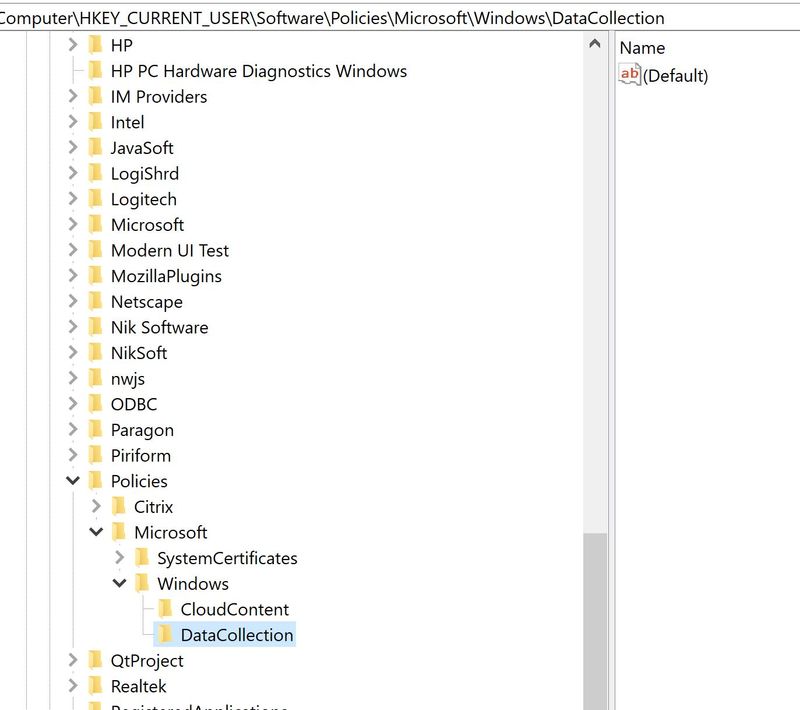Select the CloudContent key label
Viewport: 800px width, 710px height.
click(234, 609)
